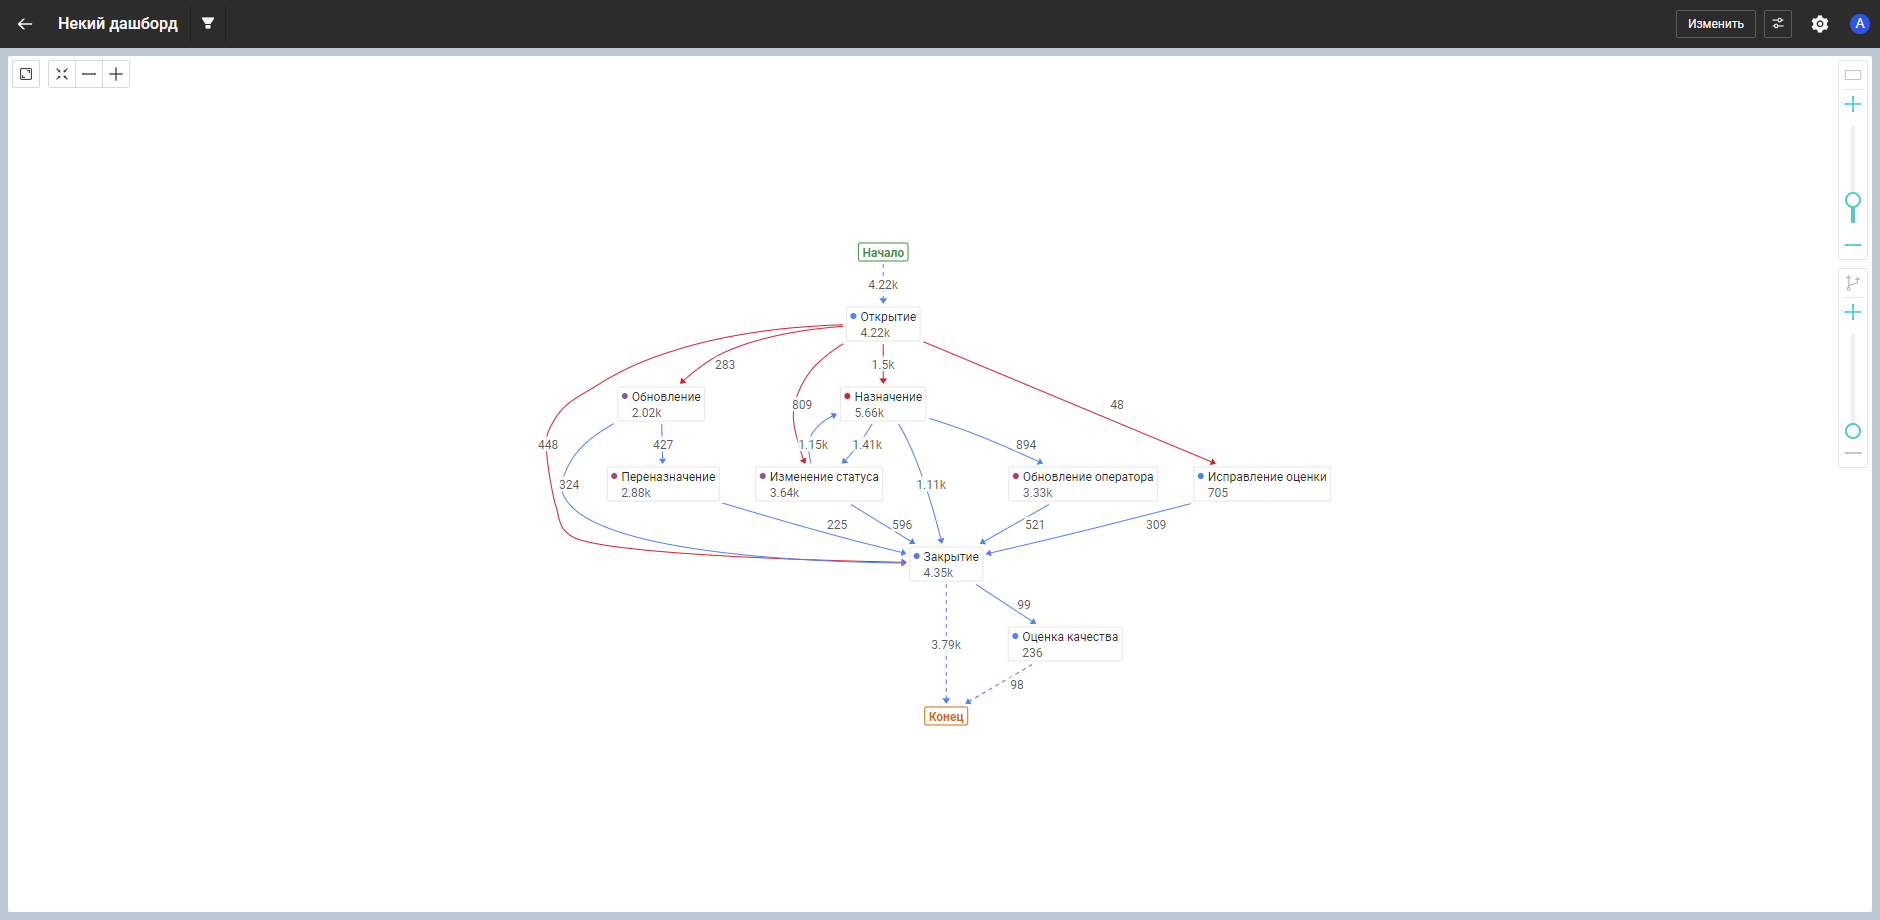Click the Изменить button
Viewport: 1880px width, 920px height.
click(1715, 24)
